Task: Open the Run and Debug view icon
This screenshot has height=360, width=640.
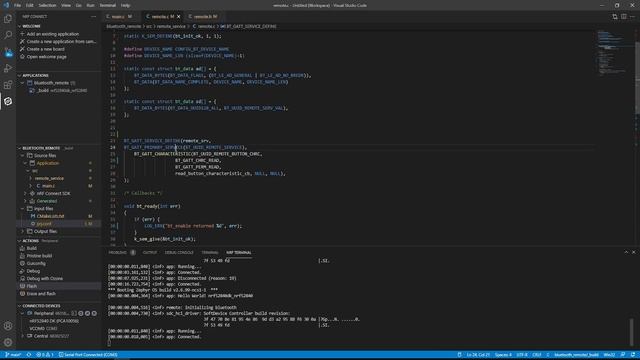Action: 8,68
